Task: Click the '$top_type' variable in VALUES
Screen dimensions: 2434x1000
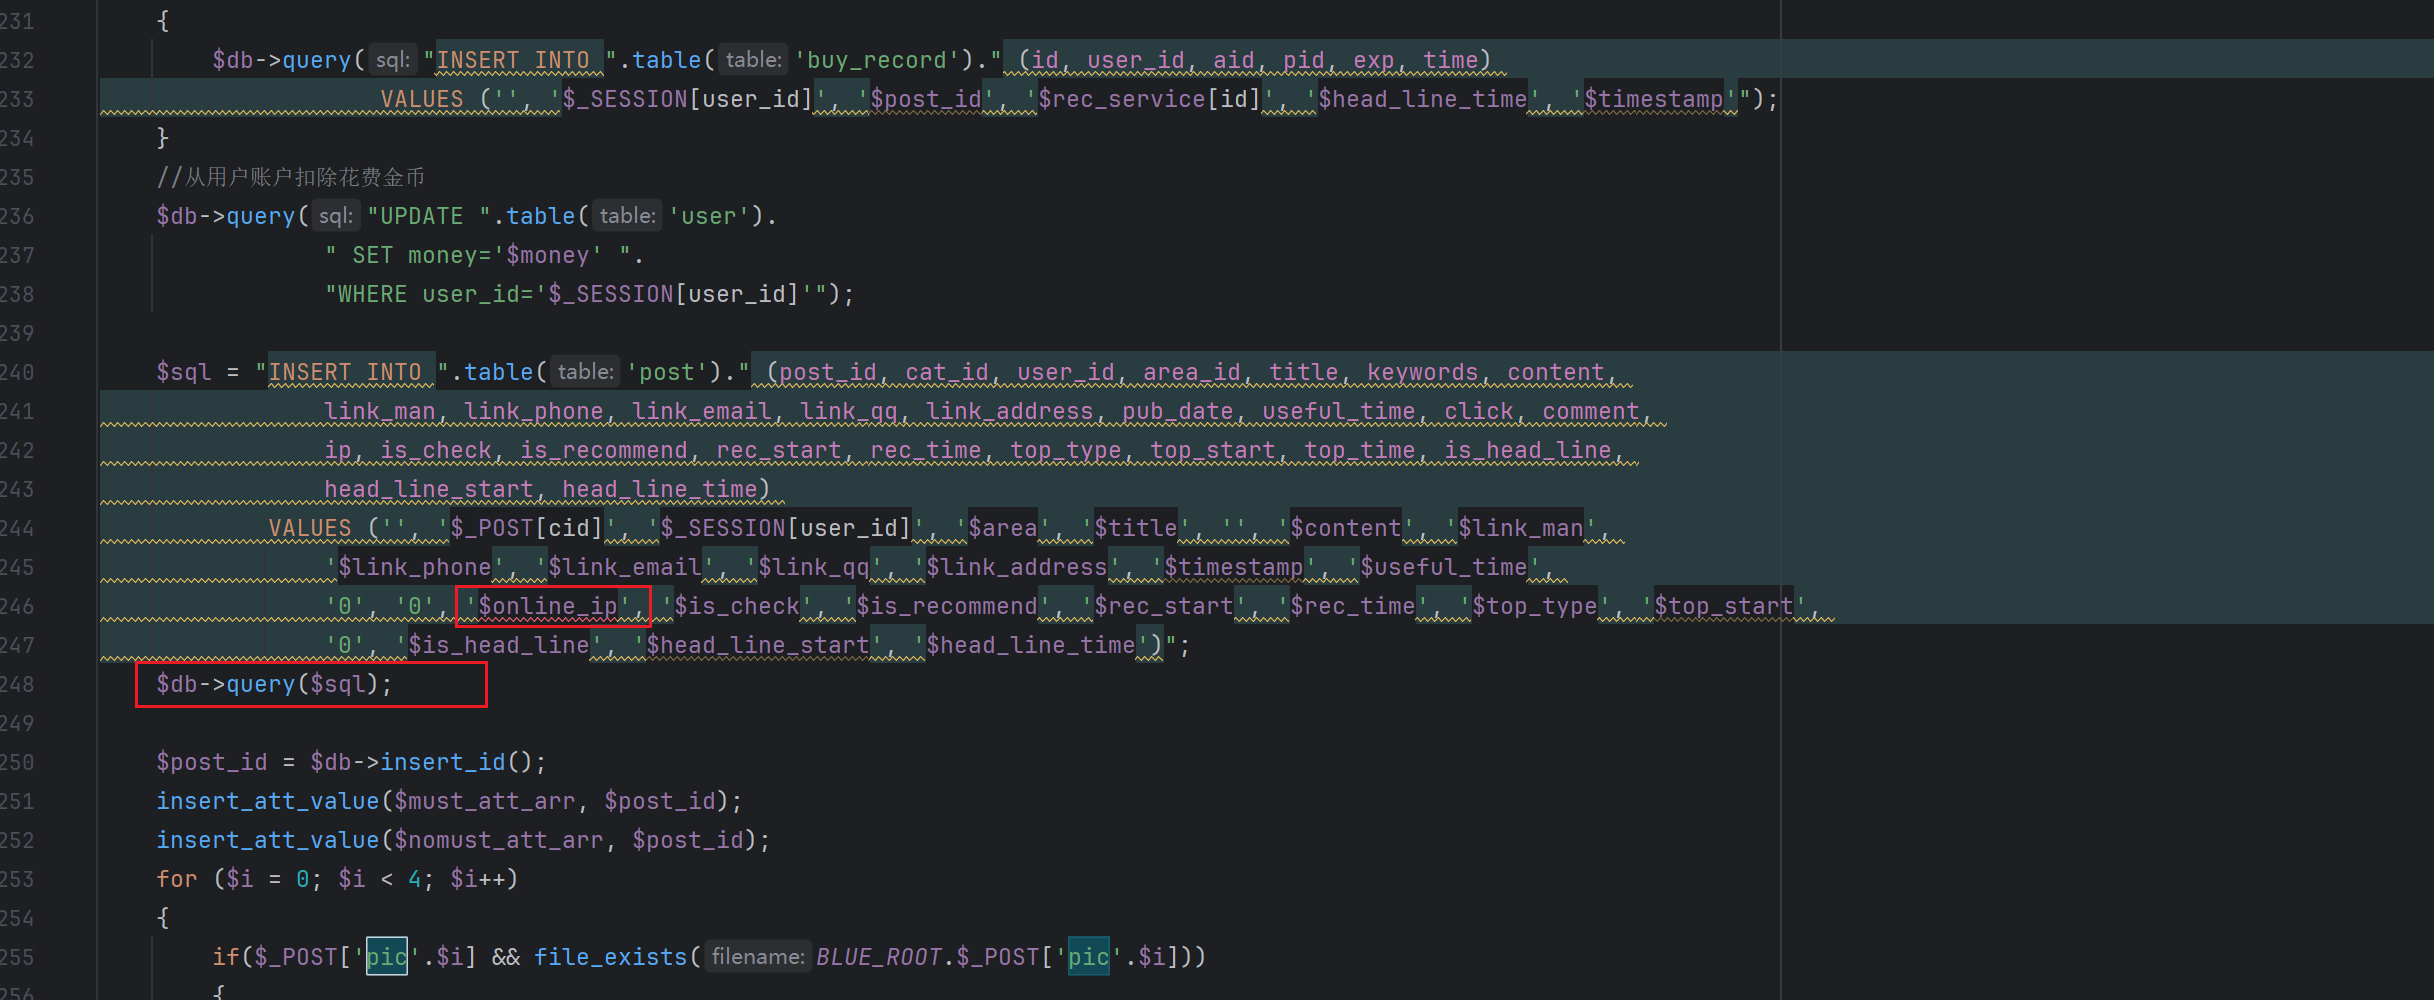Action: (1535, 606)
